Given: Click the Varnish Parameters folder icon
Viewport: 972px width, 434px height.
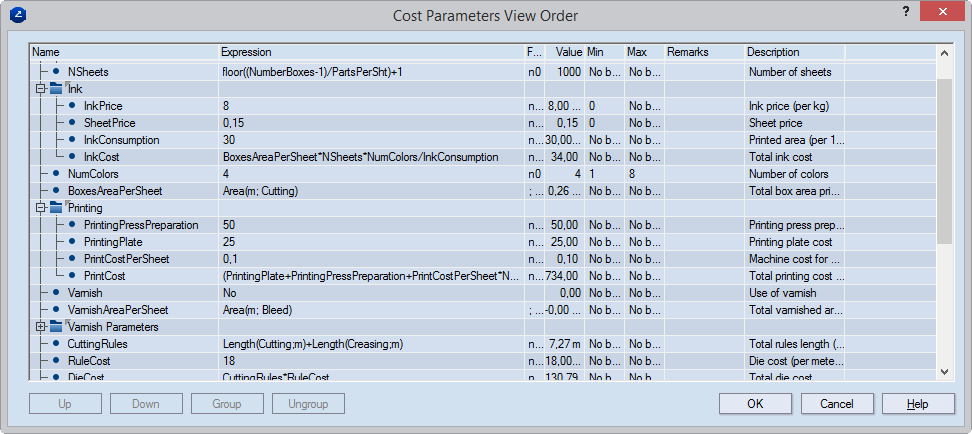Looking at the screenshot, I should [x=56, y=327].
